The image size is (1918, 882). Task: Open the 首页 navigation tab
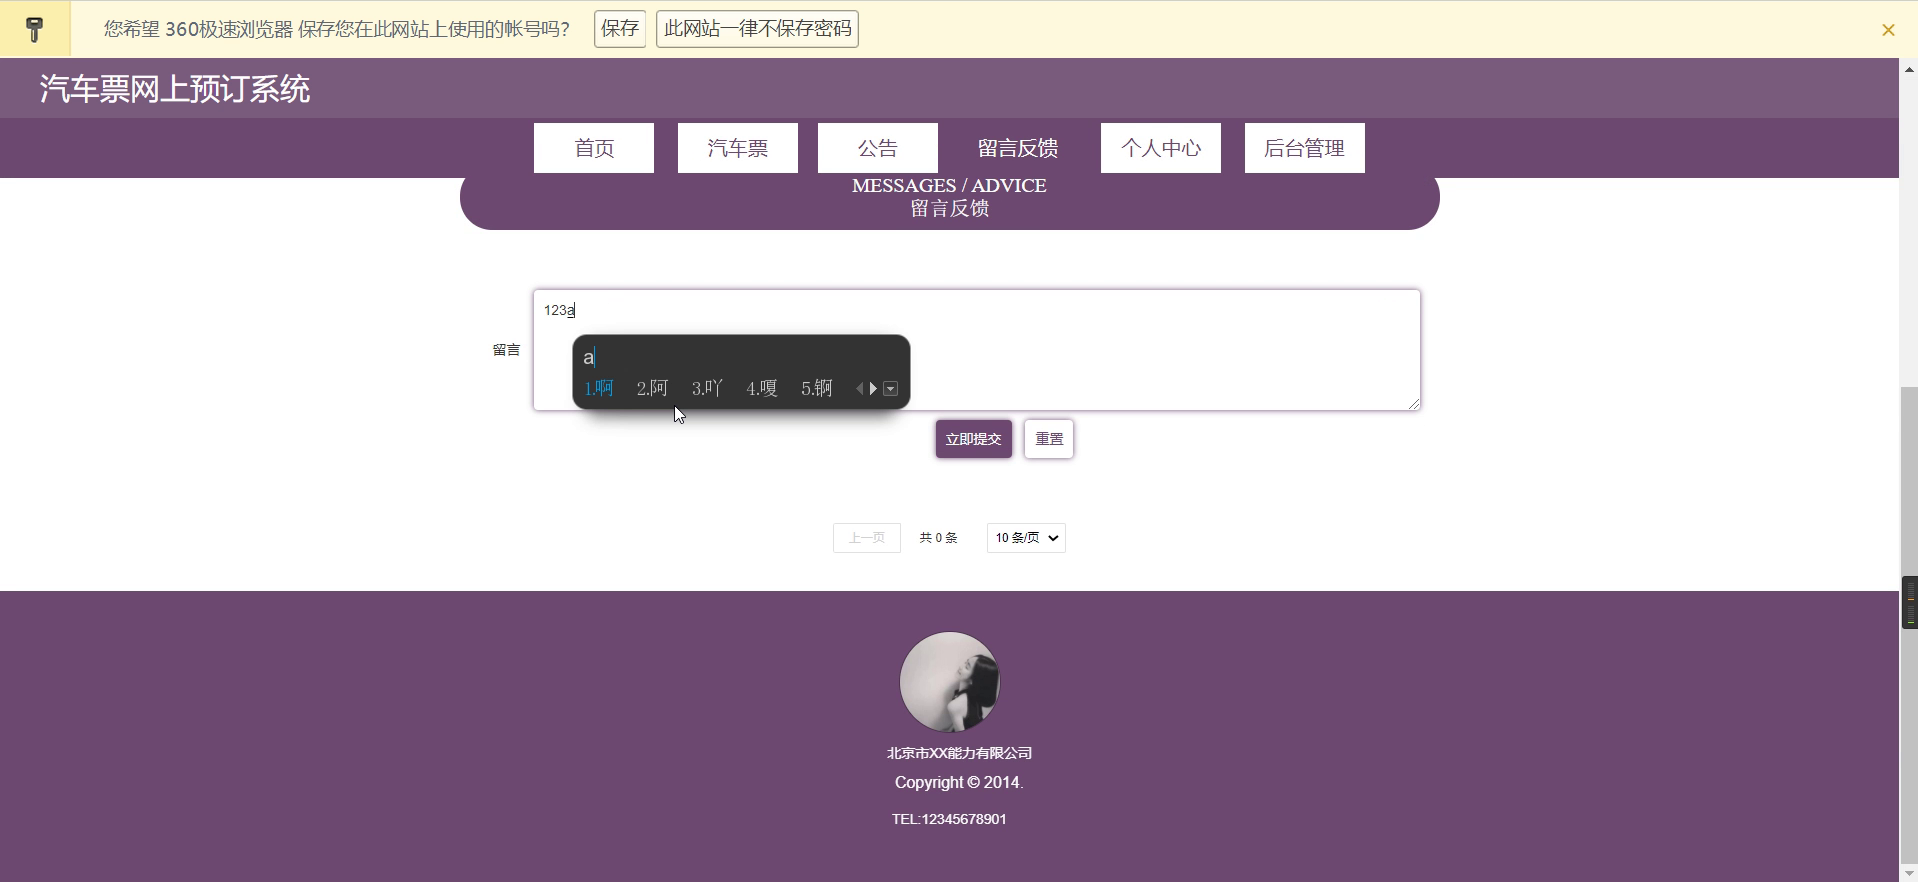[x=594, y=148]
